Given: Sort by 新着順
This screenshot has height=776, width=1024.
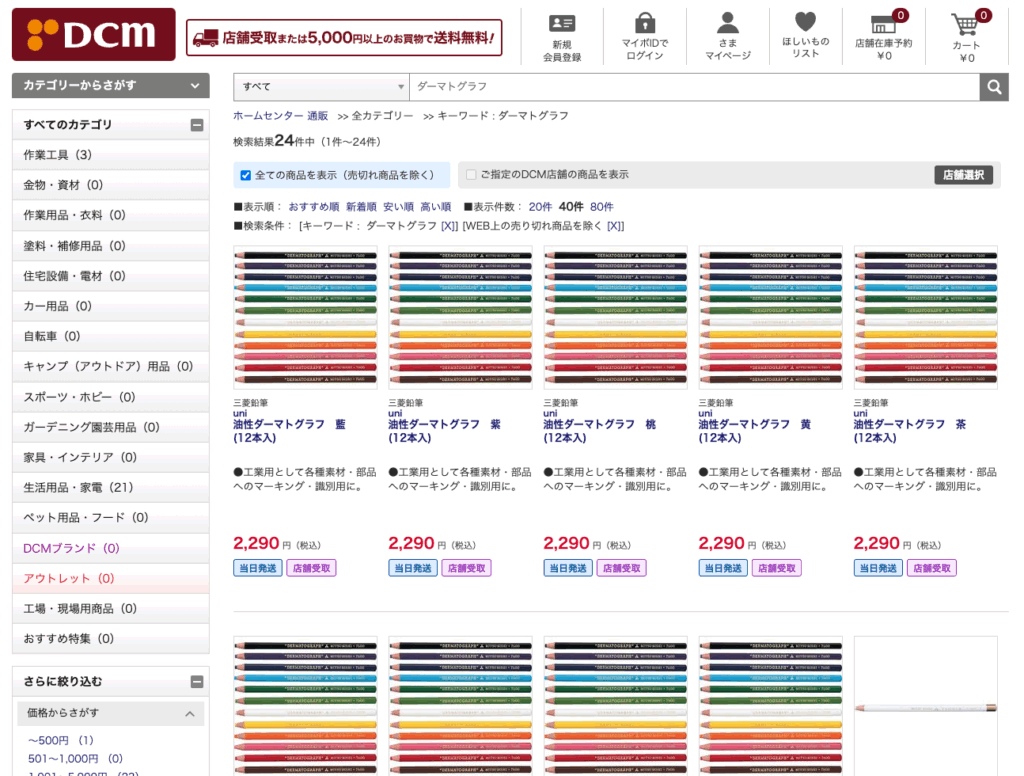Looking at the screenshot, I should coord(361,207).
